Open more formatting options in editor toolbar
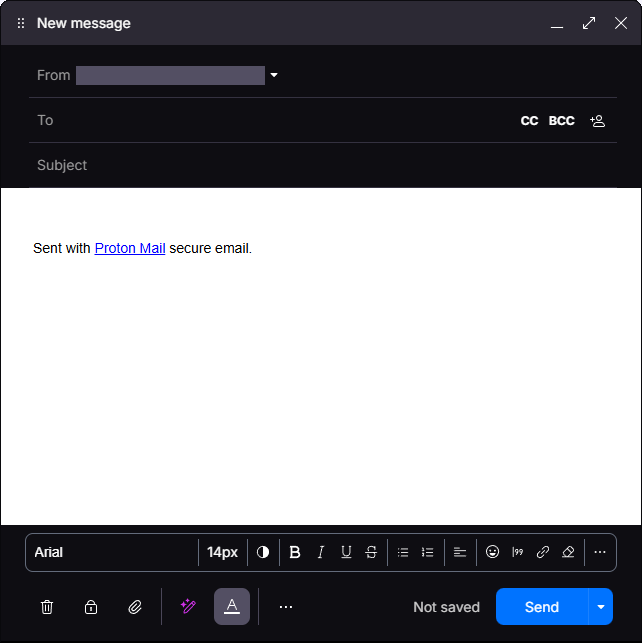The width and height of the screenshot is (642, 643). (600, 552)
